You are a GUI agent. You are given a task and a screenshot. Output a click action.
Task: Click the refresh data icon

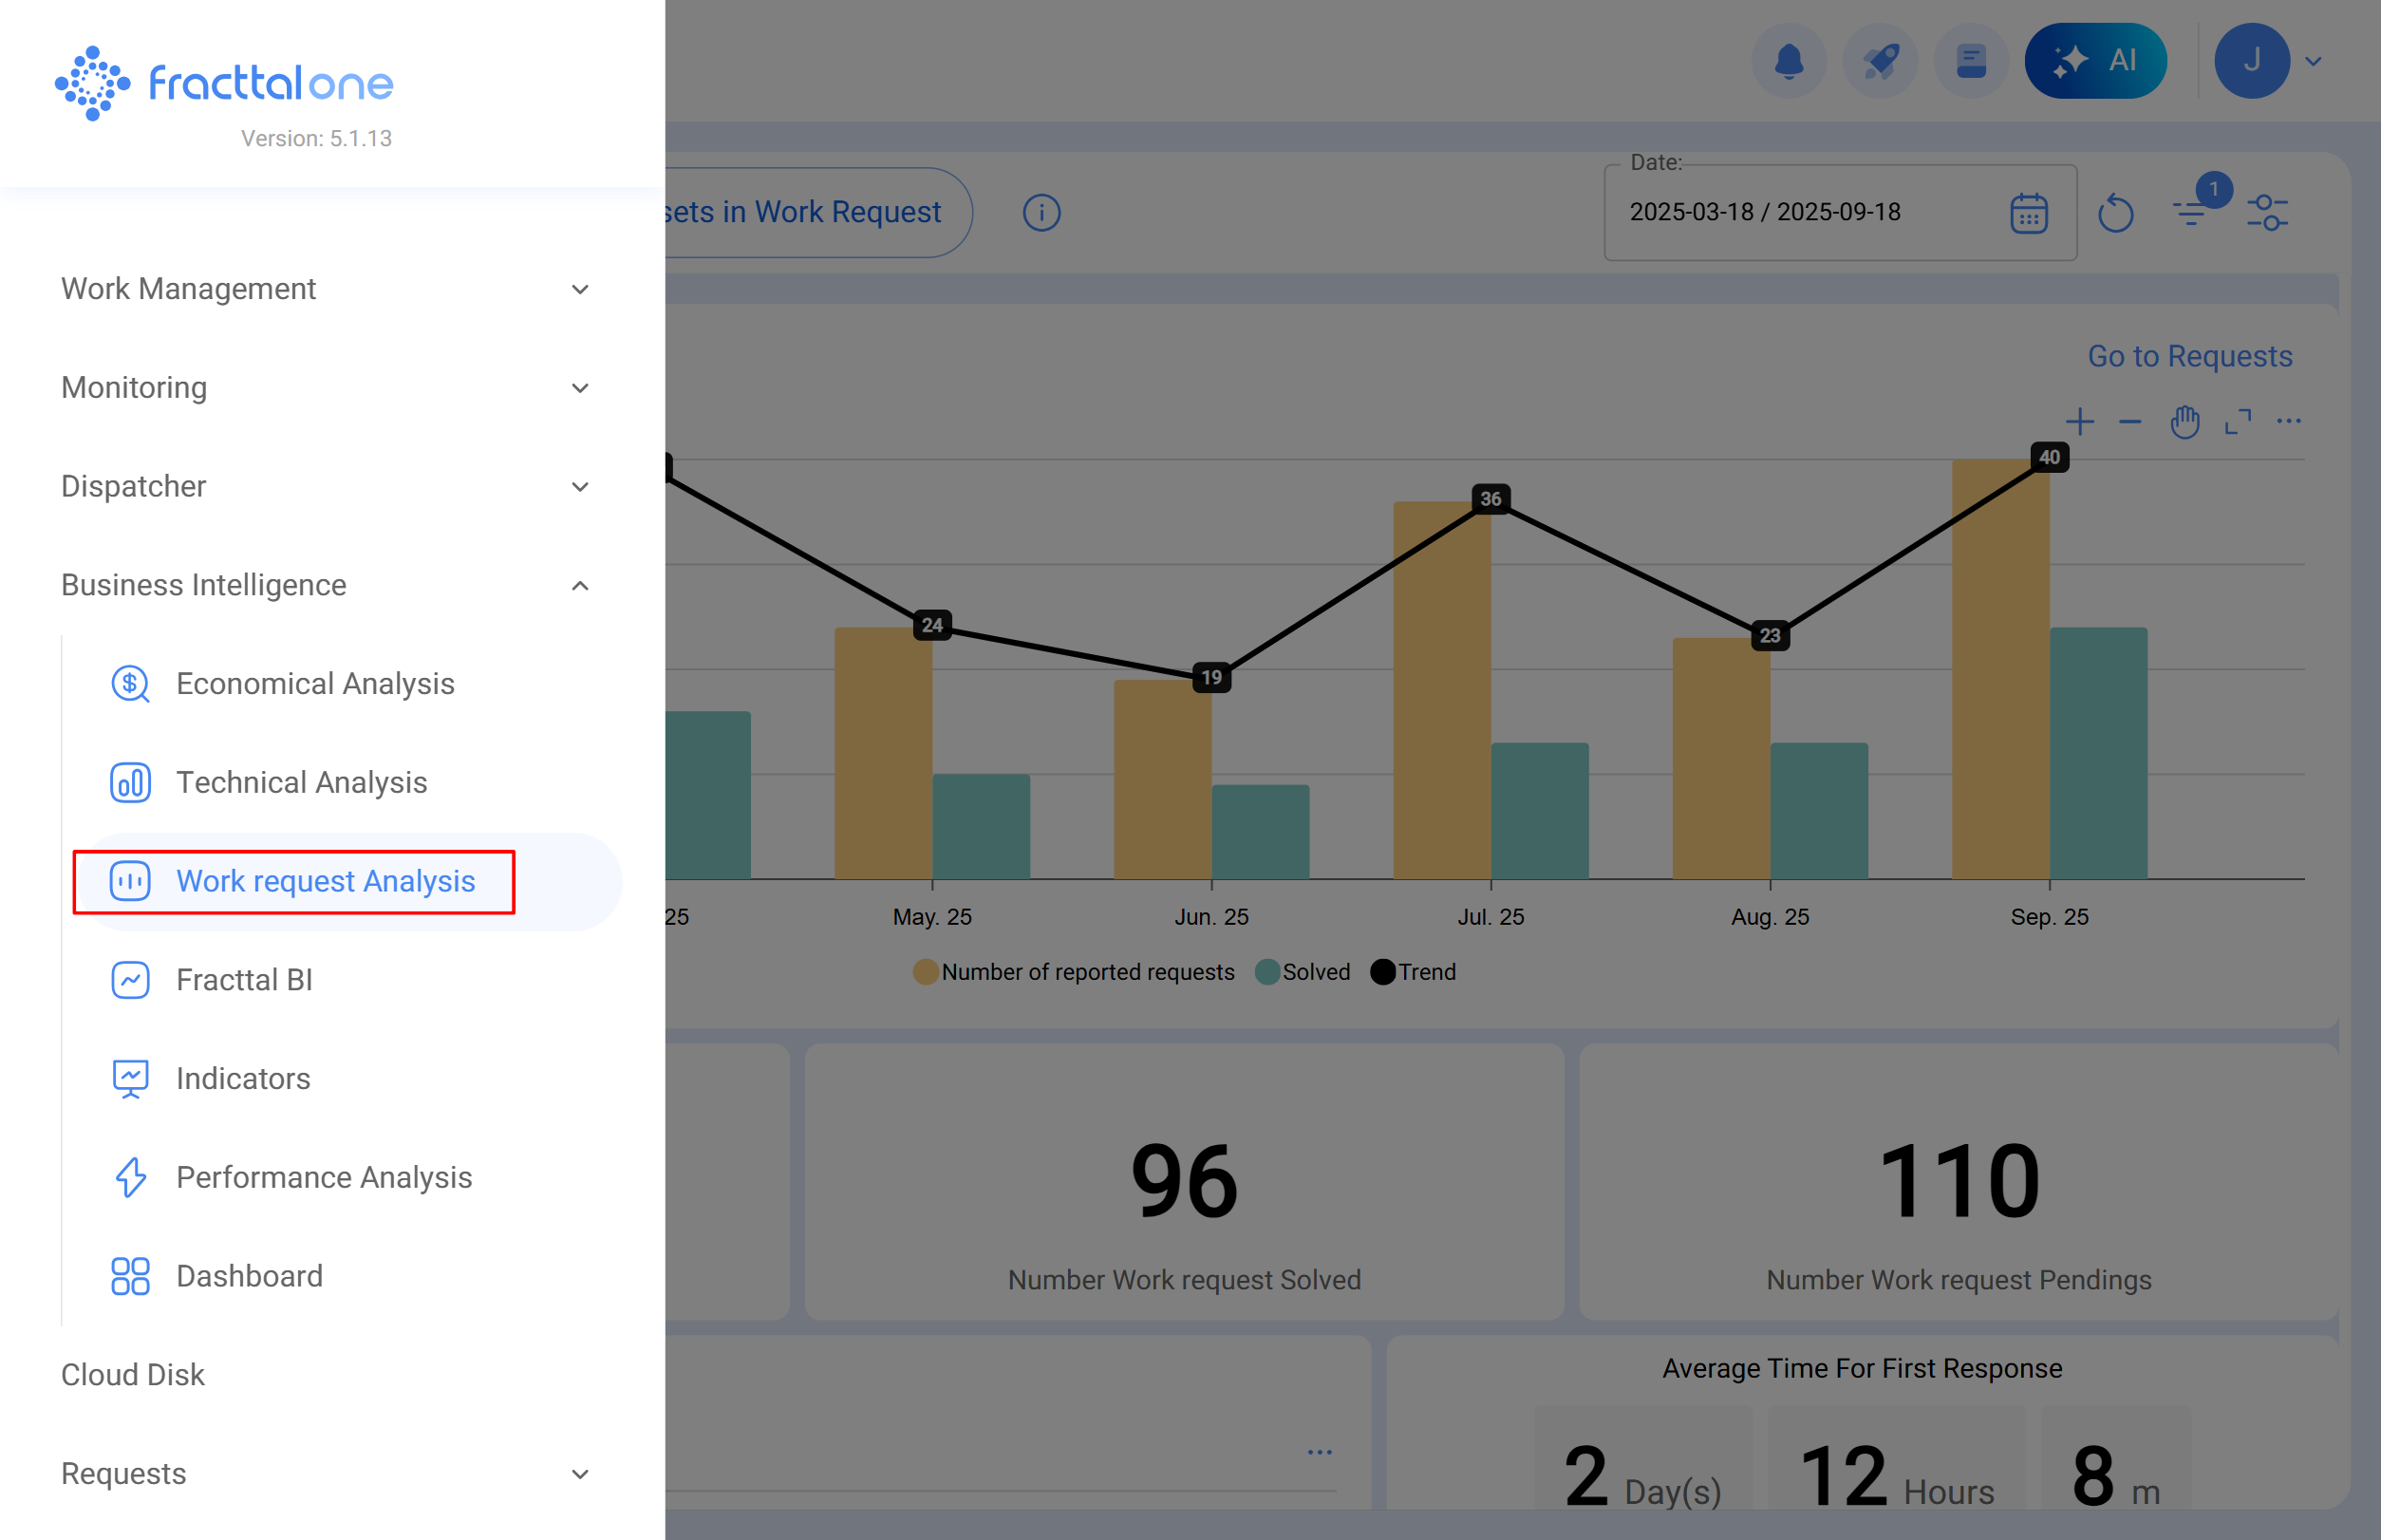[x=2115, y=213]
